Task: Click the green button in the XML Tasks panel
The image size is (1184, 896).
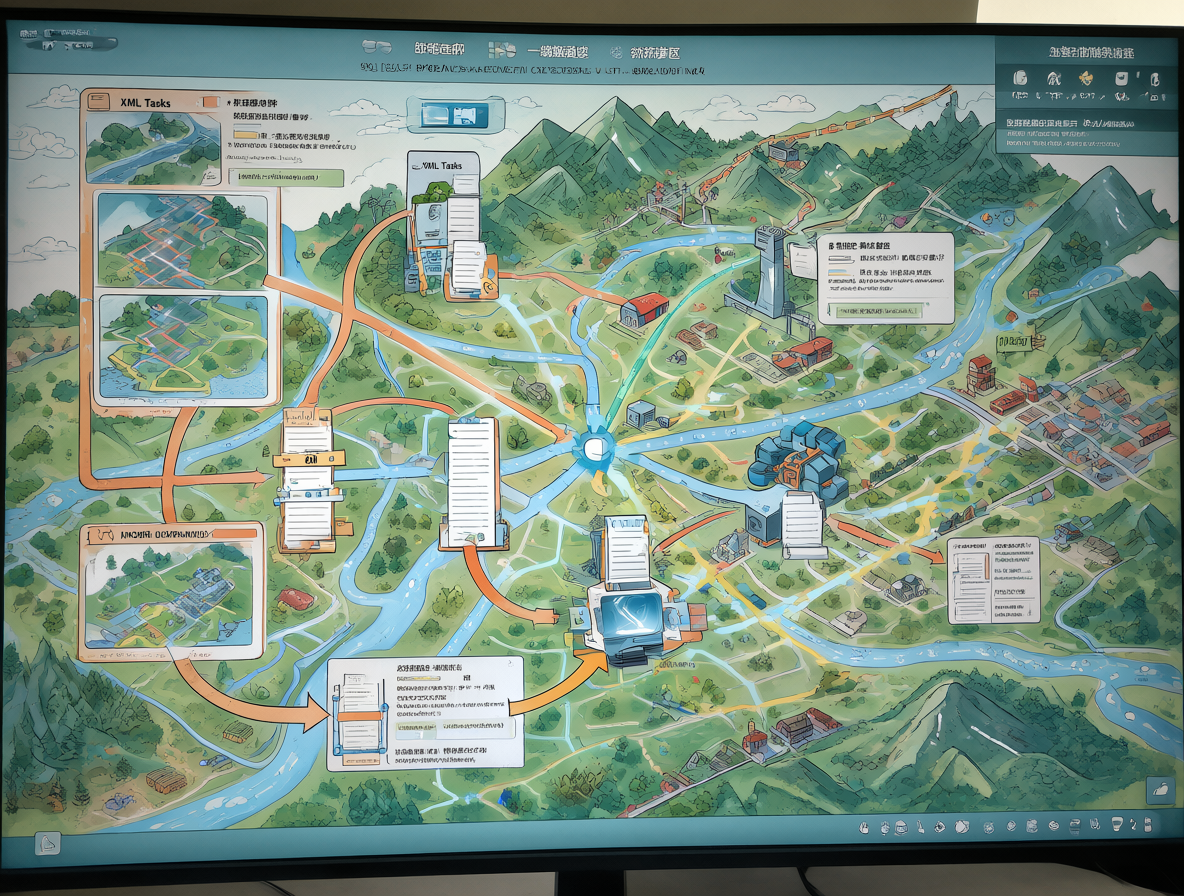Action: 285,178
